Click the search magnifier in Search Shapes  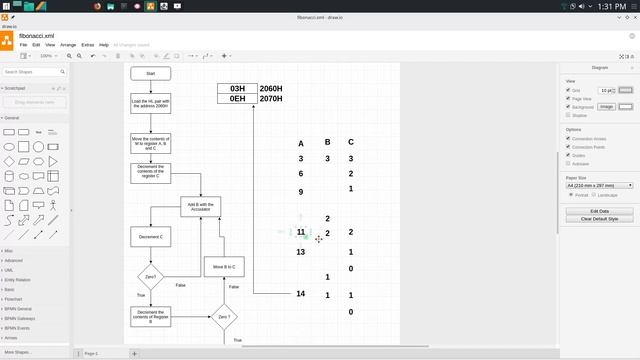pyautogui.click(x=62, y=72)
